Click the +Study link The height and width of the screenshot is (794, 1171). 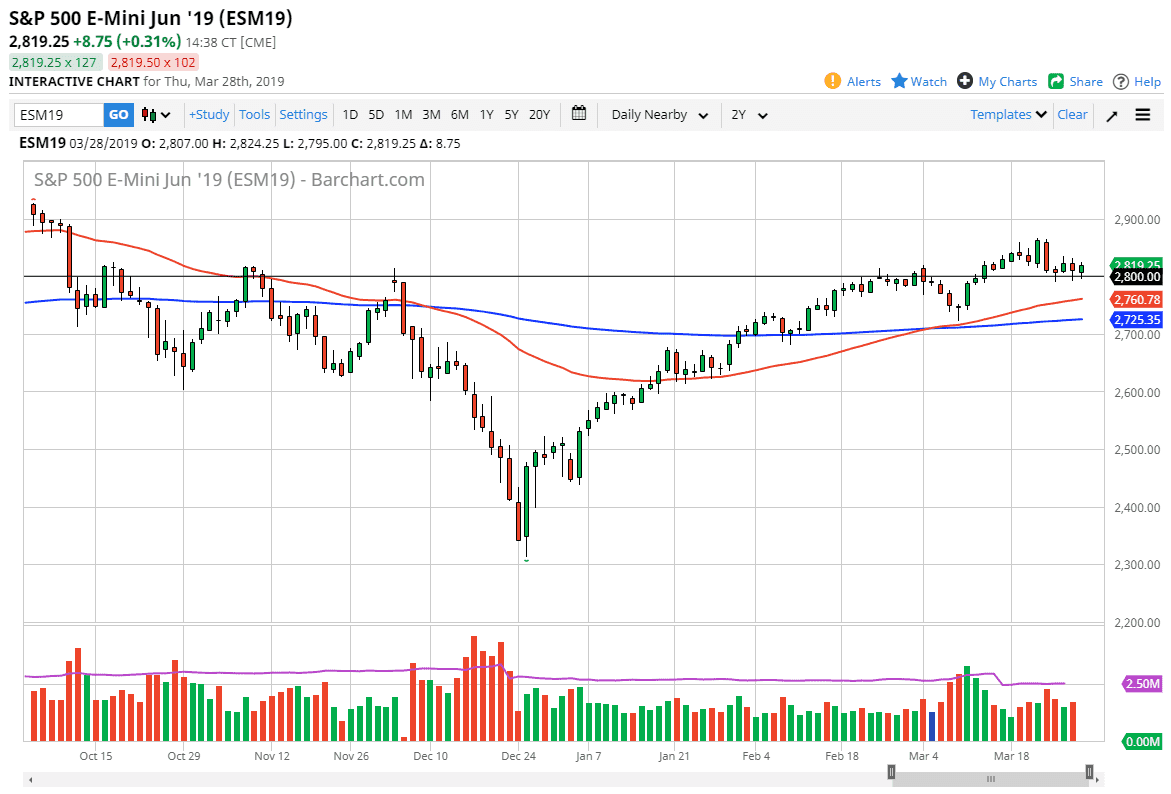click(208, 114)
